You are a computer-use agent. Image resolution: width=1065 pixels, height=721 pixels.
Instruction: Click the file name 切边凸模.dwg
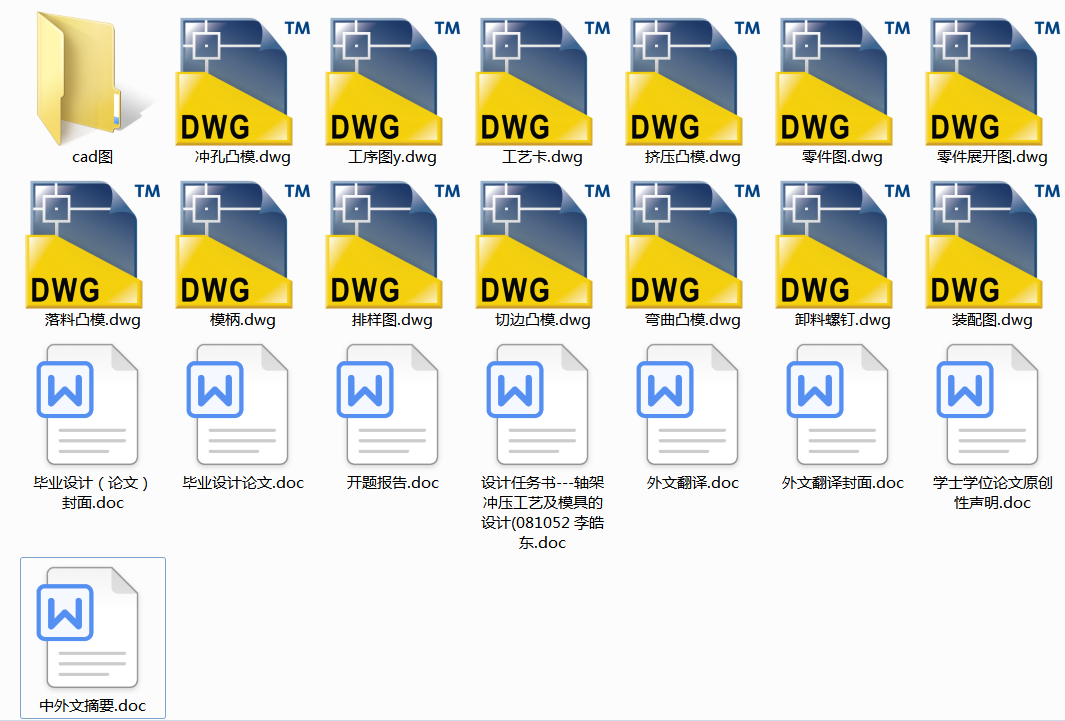543,320
